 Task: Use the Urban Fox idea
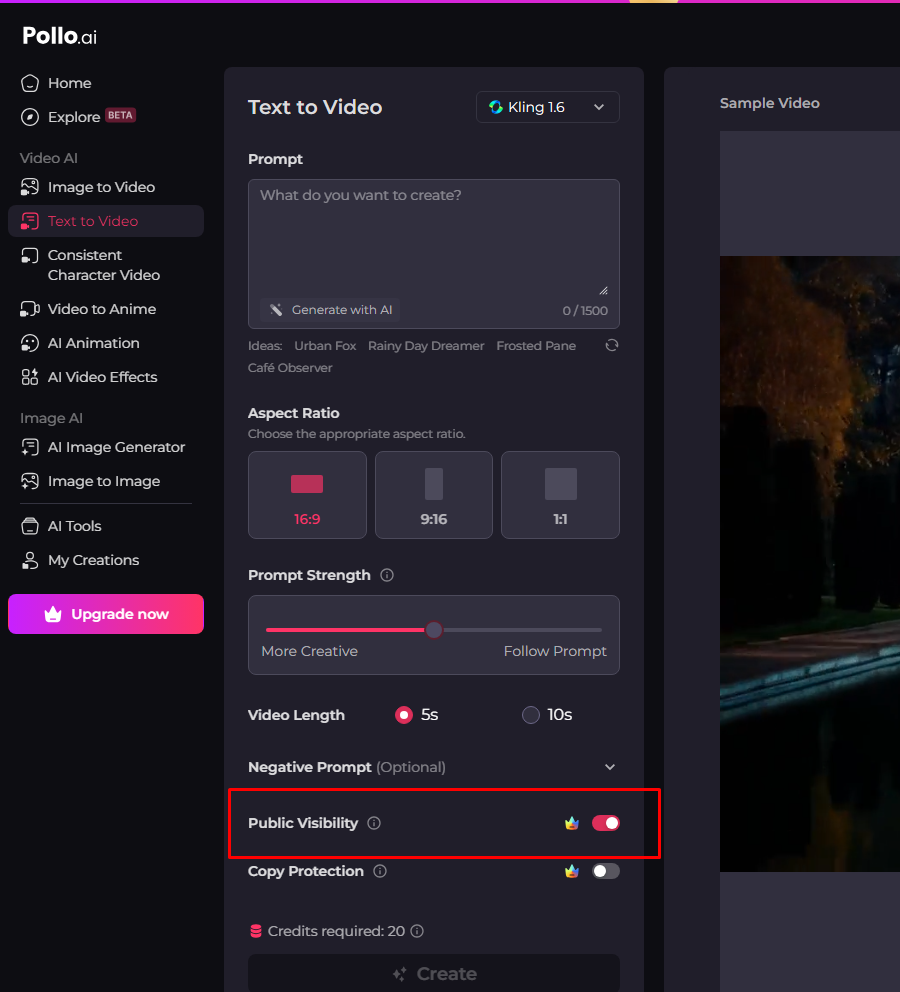click(325, 345)
